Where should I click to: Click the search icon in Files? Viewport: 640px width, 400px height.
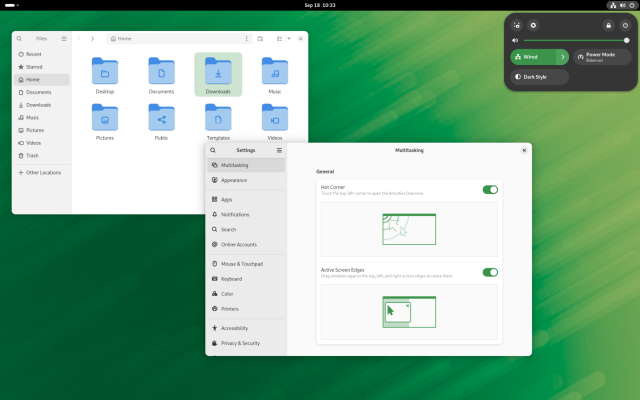point(19,38)
